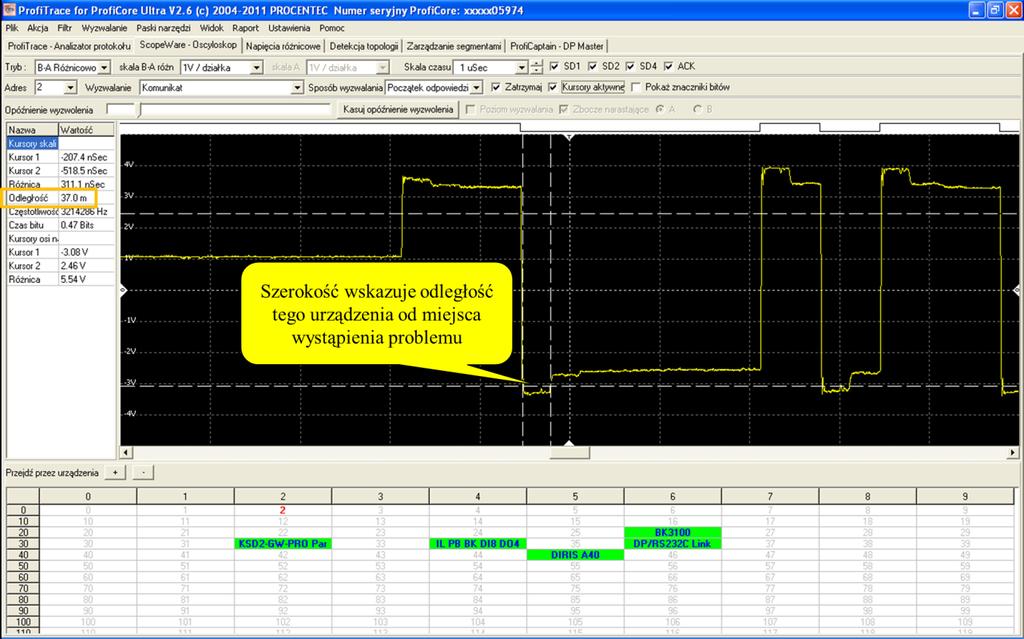Click the Wartość column header
Screen dimensions: 1024x639
click(x=87, y=130)
